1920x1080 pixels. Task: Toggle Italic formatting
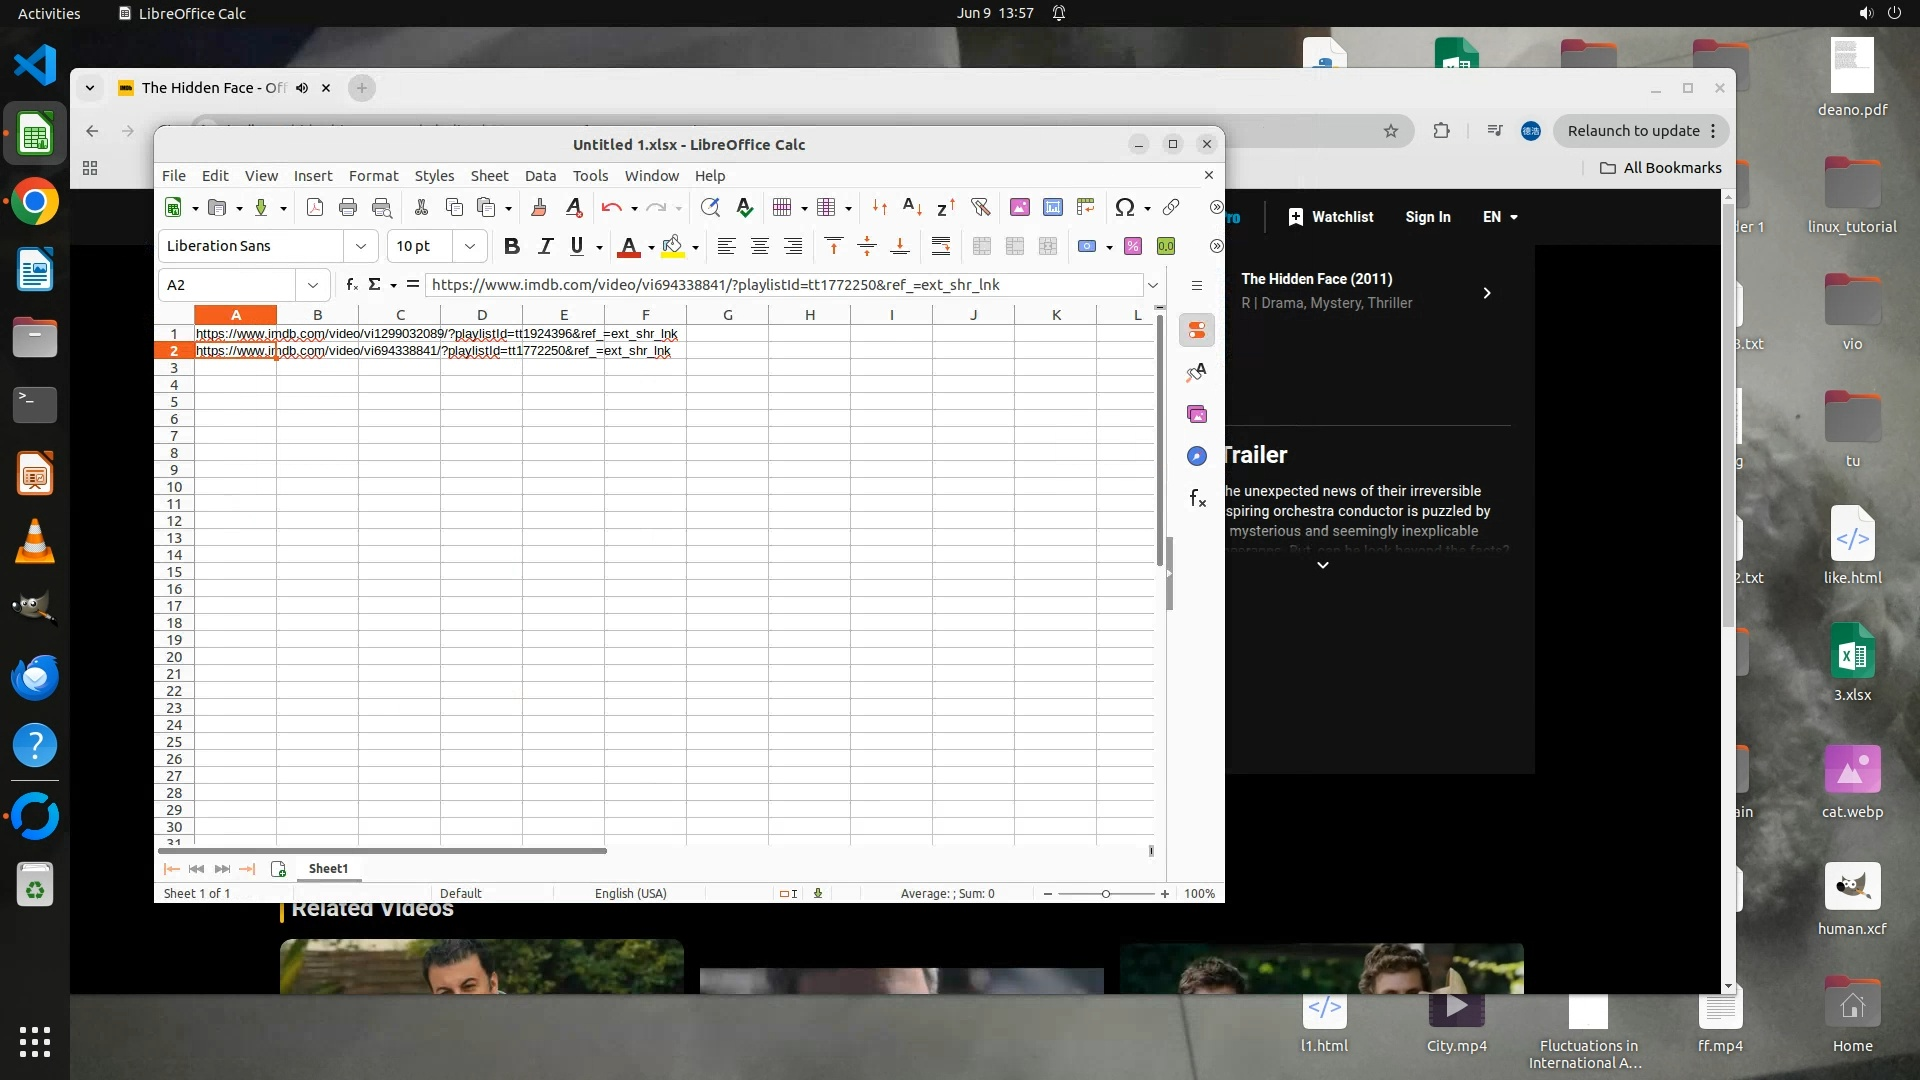[545, 246]
